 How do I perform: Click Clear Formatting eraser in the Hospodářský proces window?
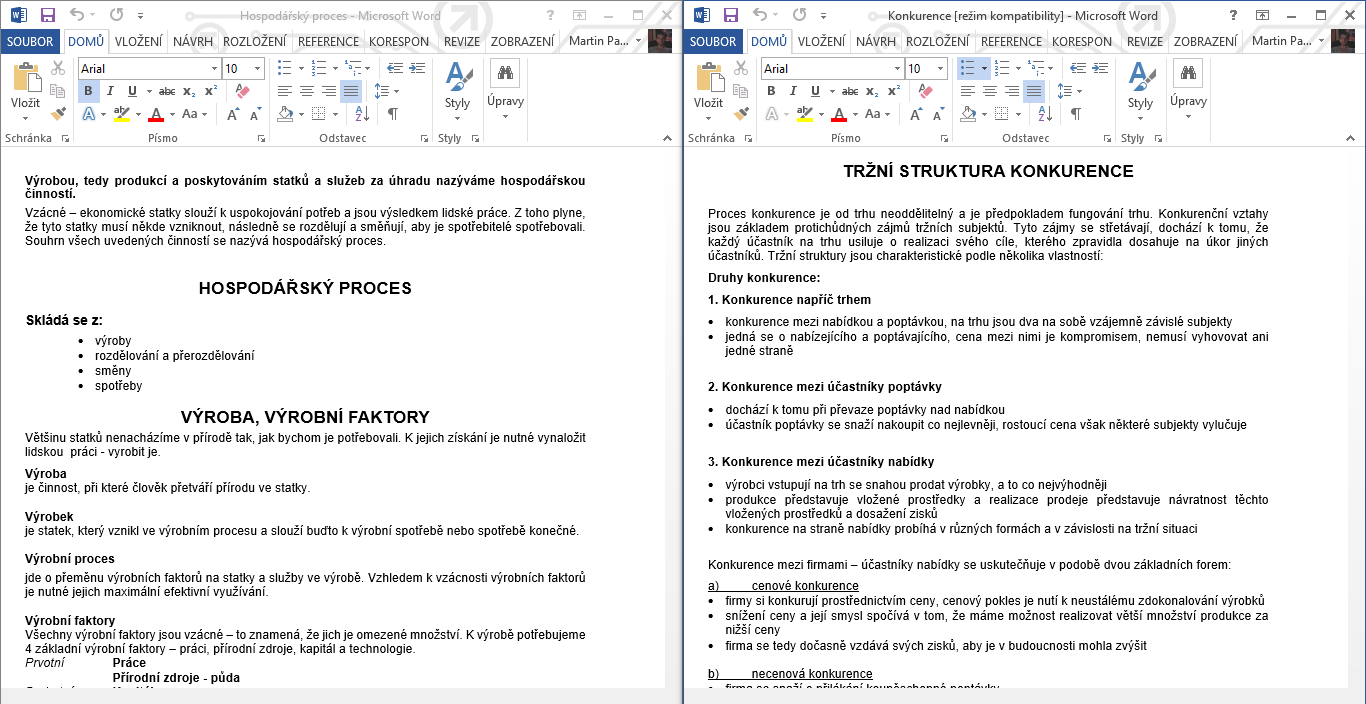[241, 91]
